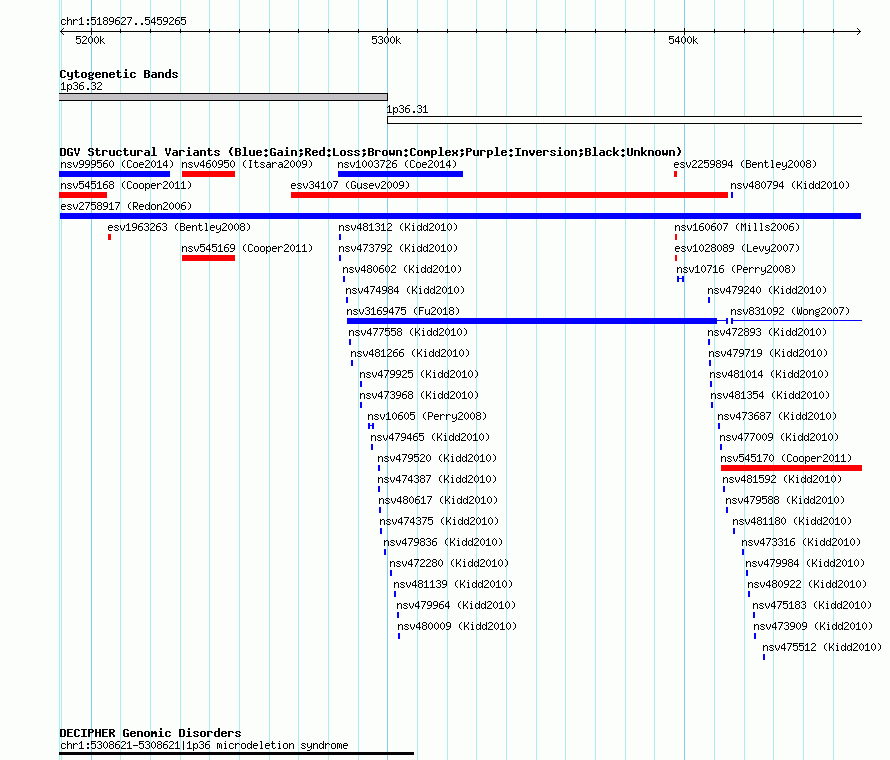Select nsv473909 (Kidd2010) variant

pyautogui.click(x=813, y=626)
